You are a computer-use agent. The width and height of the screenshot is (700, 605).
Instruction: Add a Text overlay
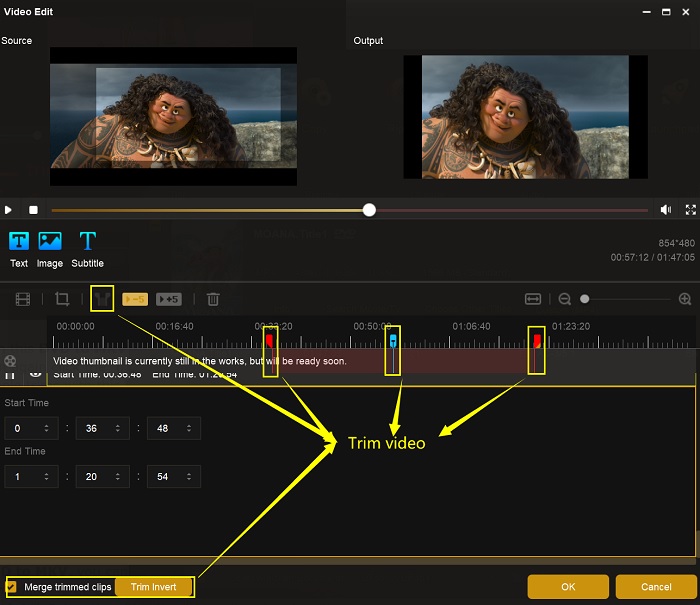(19, 249)
